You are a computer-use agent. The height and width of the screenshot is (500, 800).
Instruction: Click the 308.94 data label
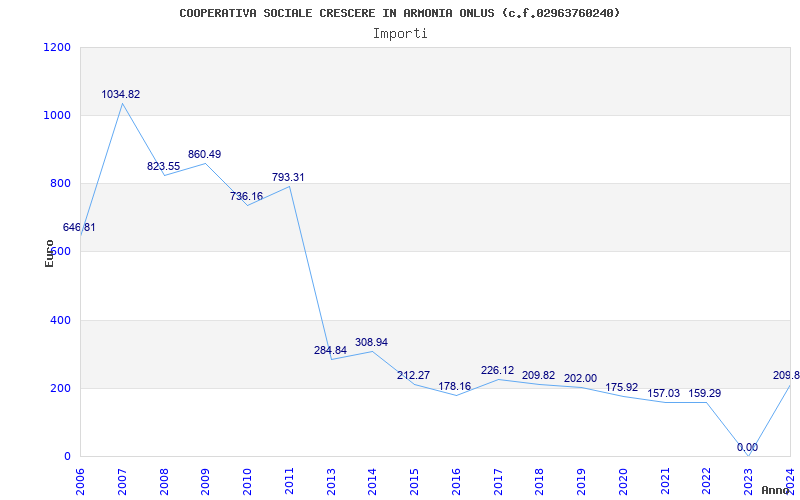coord(371,342)
